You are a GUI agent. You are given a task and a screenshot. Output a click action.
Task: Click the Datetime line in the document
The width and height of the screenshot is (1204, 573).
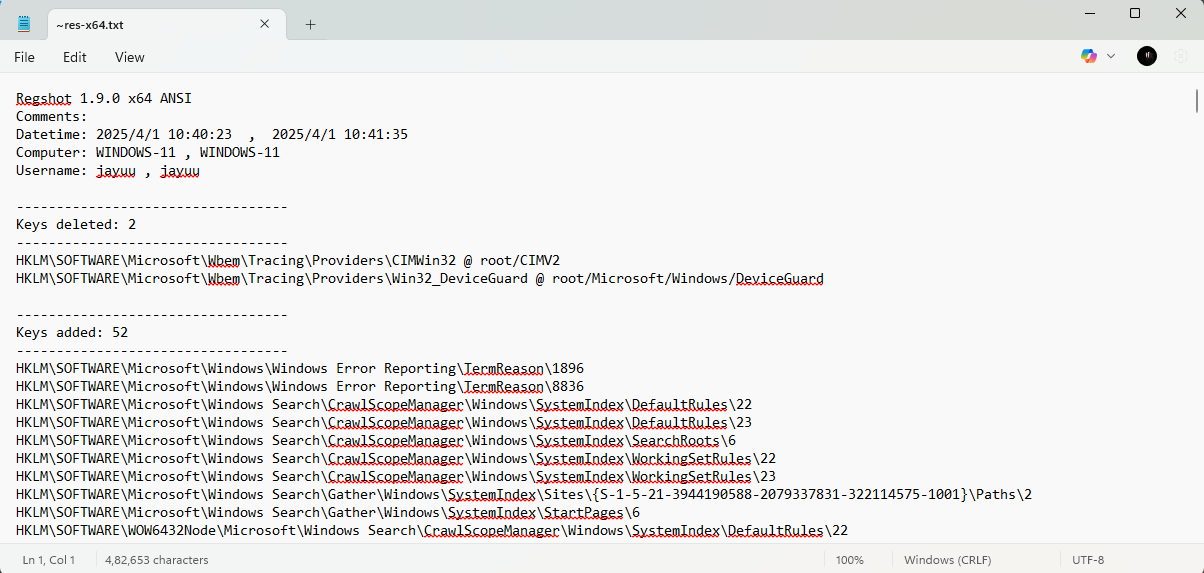tap(212, 134)
